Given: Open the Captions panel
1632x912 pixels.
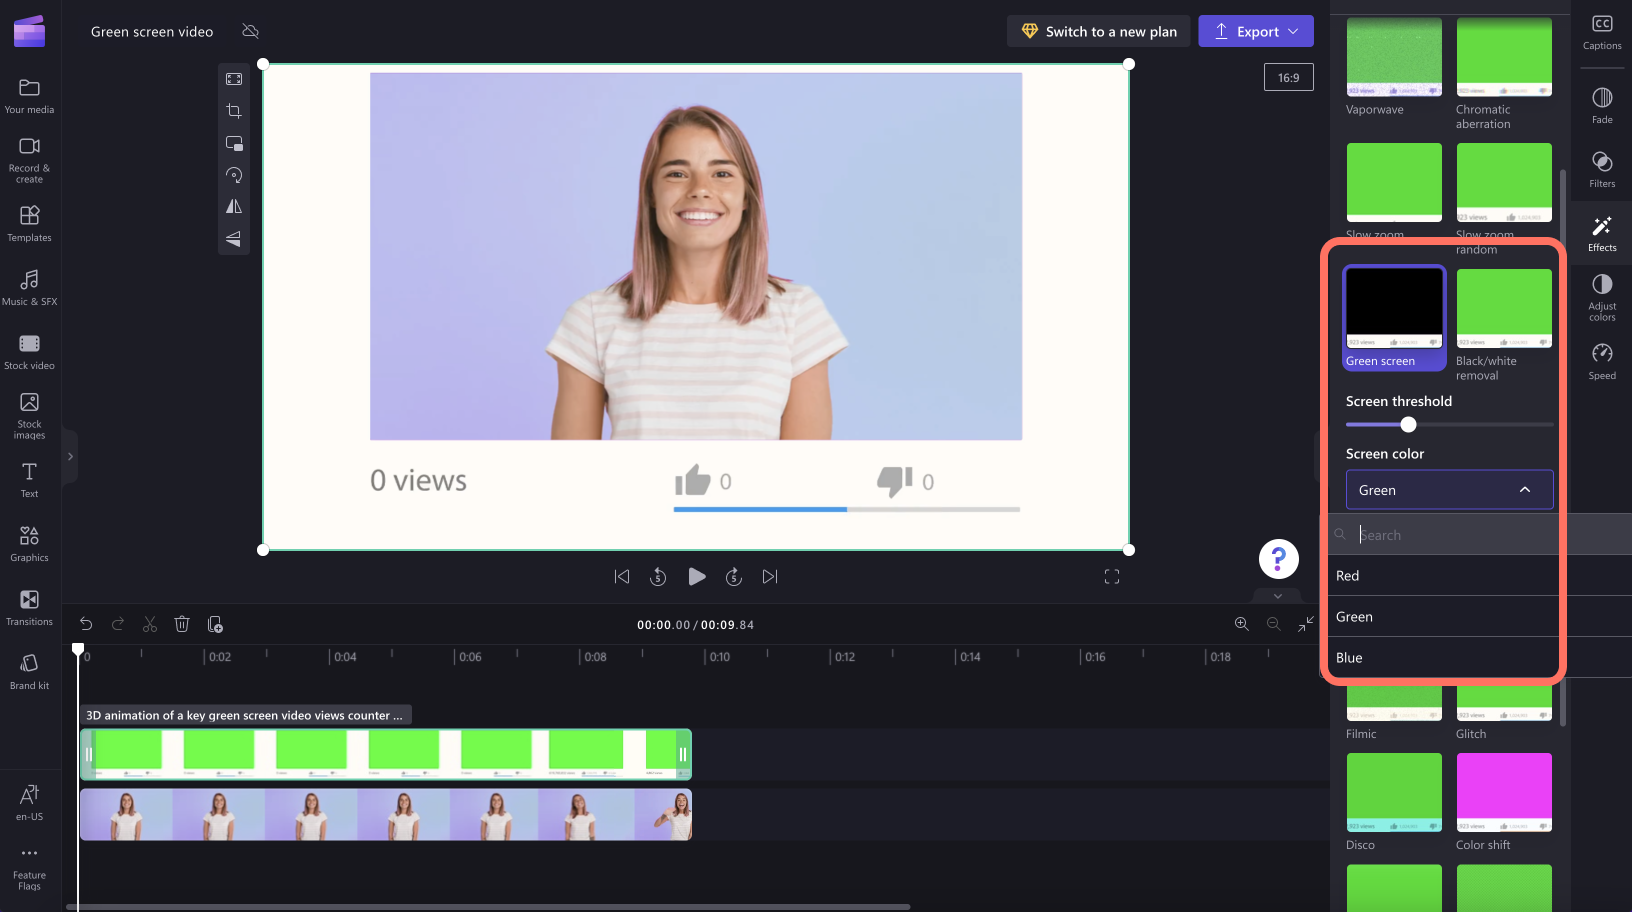Looking at the screenshot, I should click(x=1601, y=31).
